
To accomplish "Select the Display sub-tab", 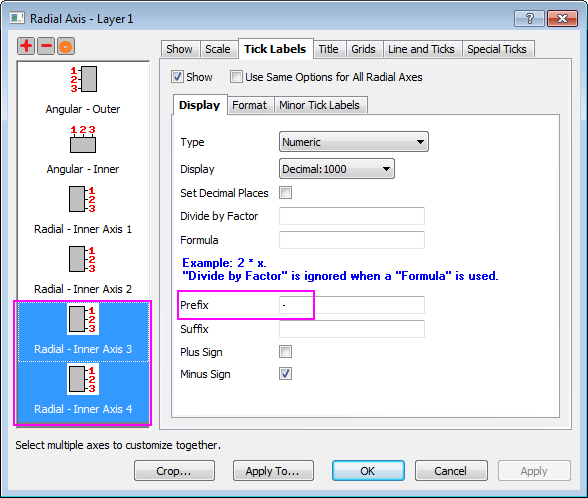I will point(200,105).
